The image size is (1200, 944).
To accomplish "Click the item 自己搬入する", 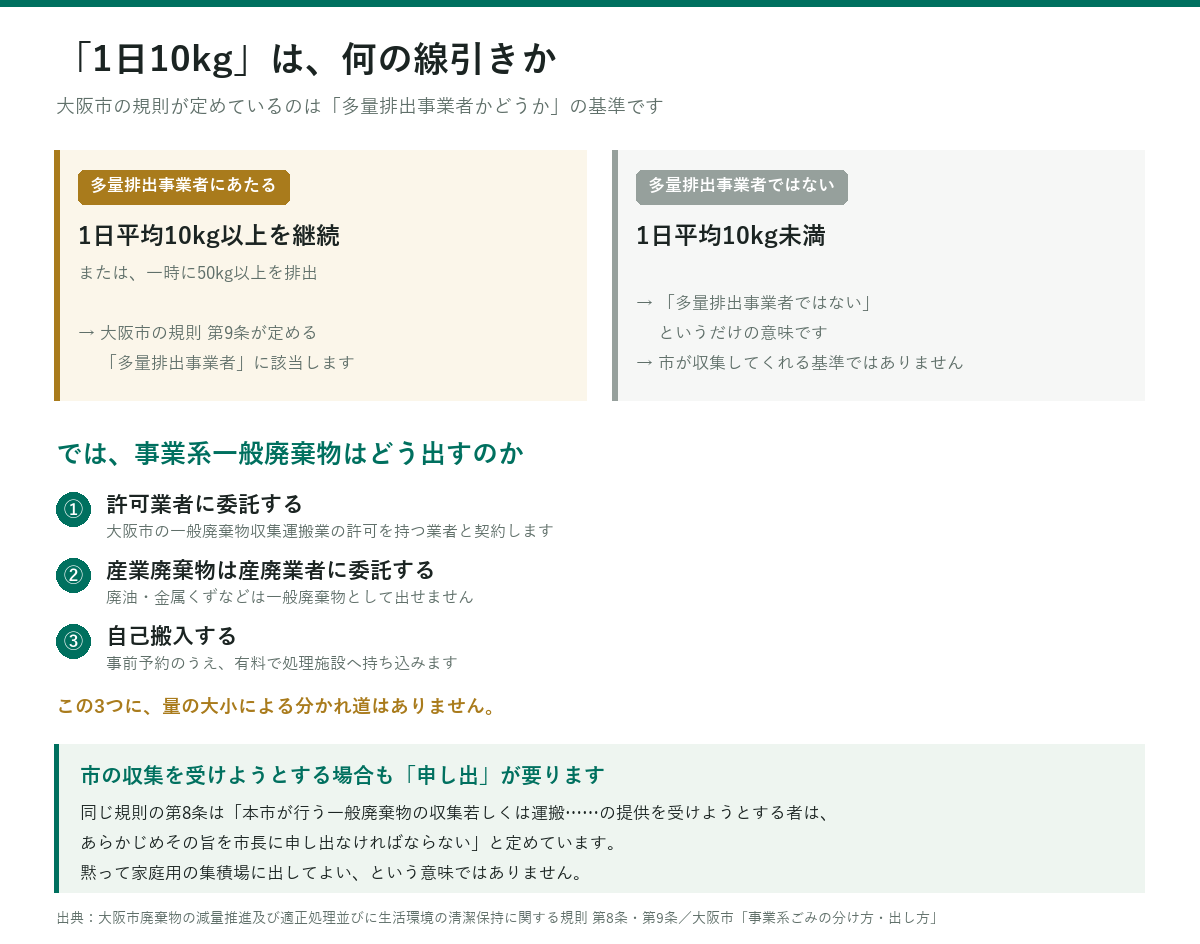I will (x=172, y=636).
